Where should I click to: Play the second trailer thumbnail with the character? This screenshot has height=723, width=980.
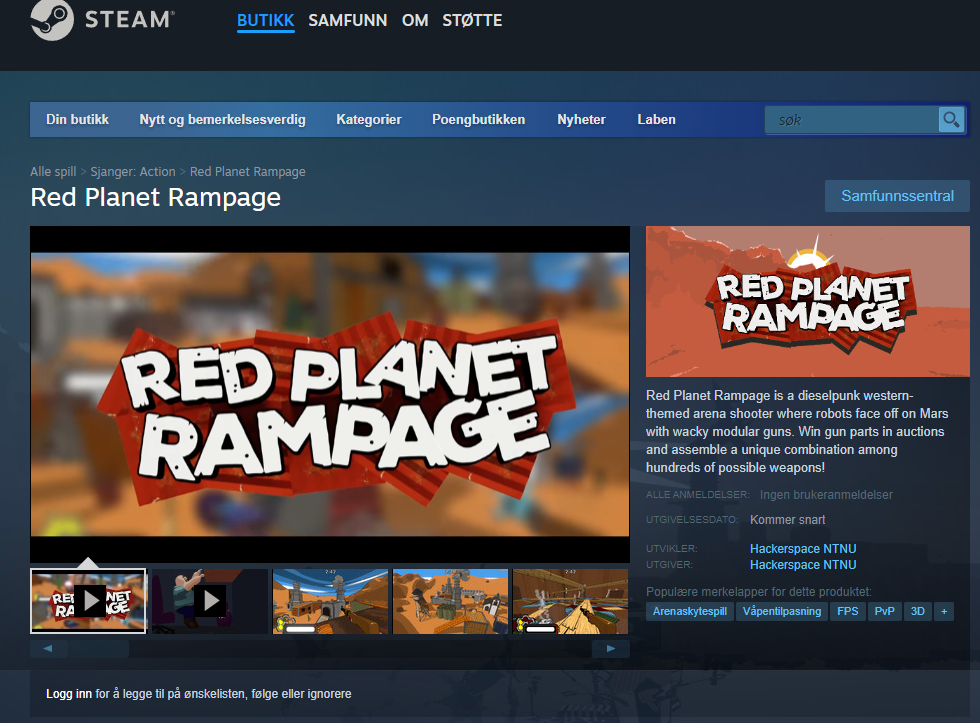pyautogui.click(x=210, y=601)
